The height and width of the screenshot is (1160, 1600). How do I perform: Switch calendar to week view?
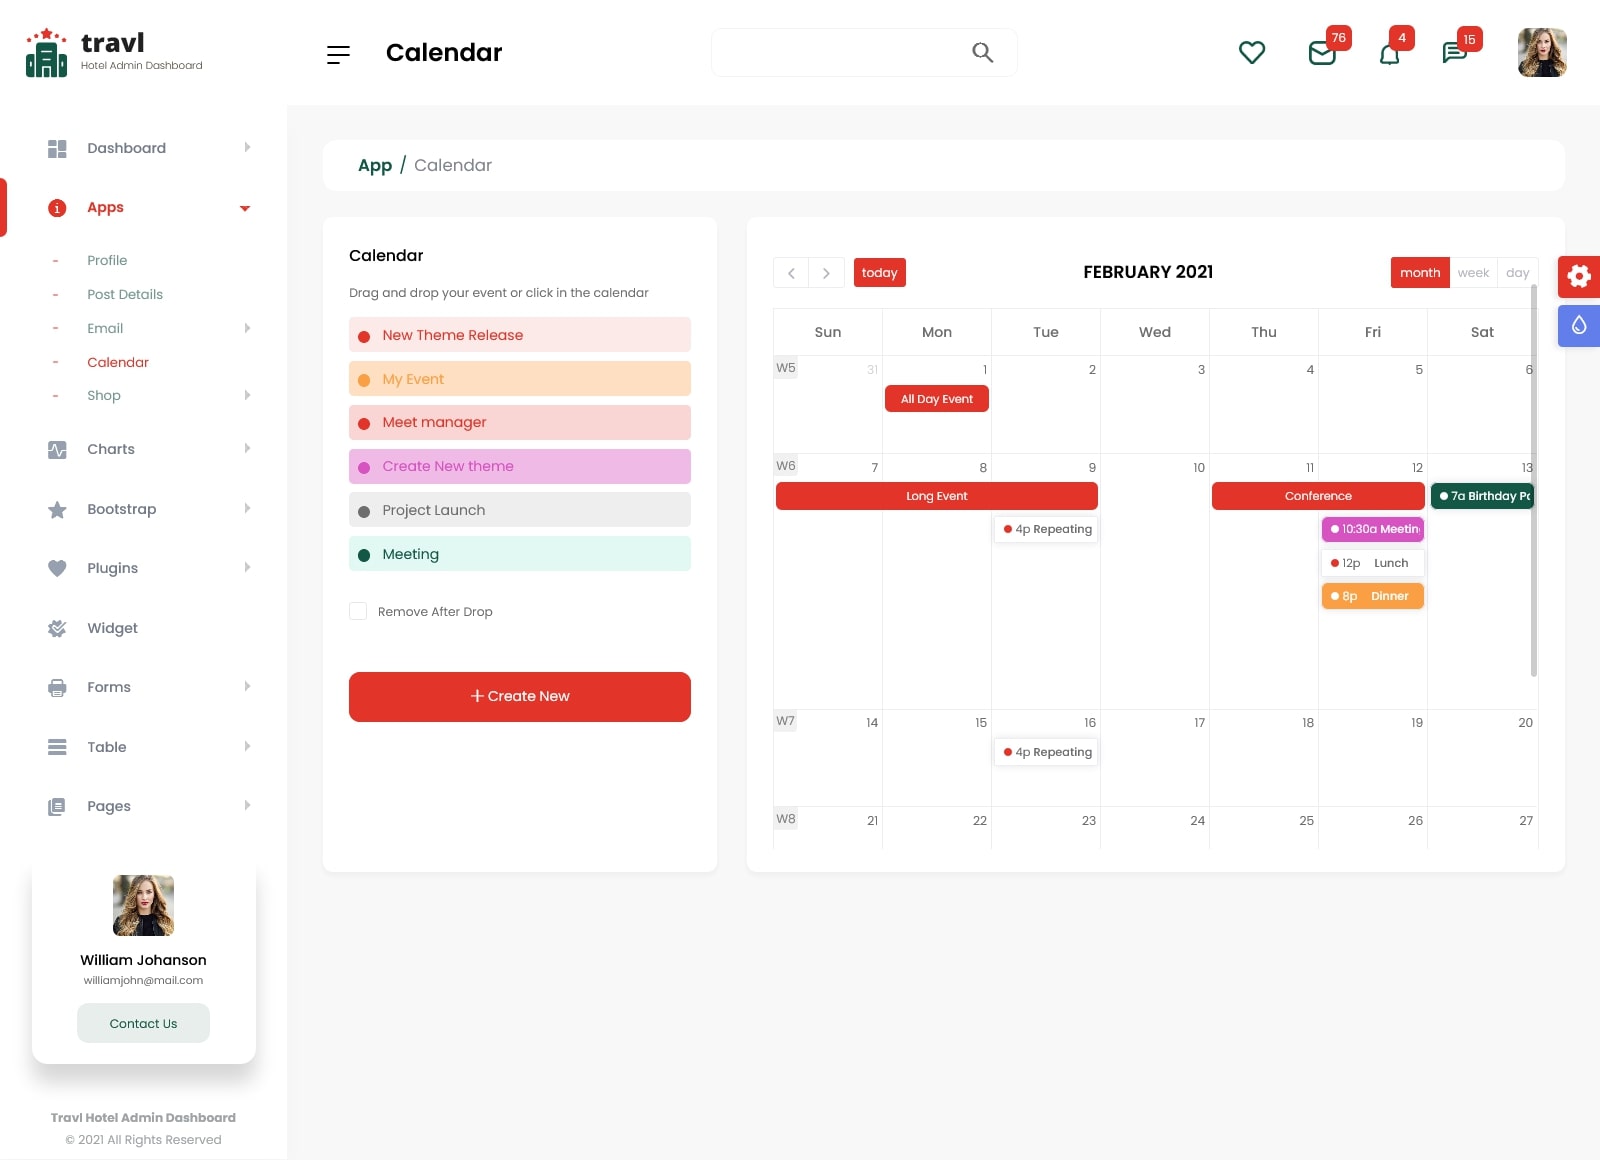(1472, 273)
